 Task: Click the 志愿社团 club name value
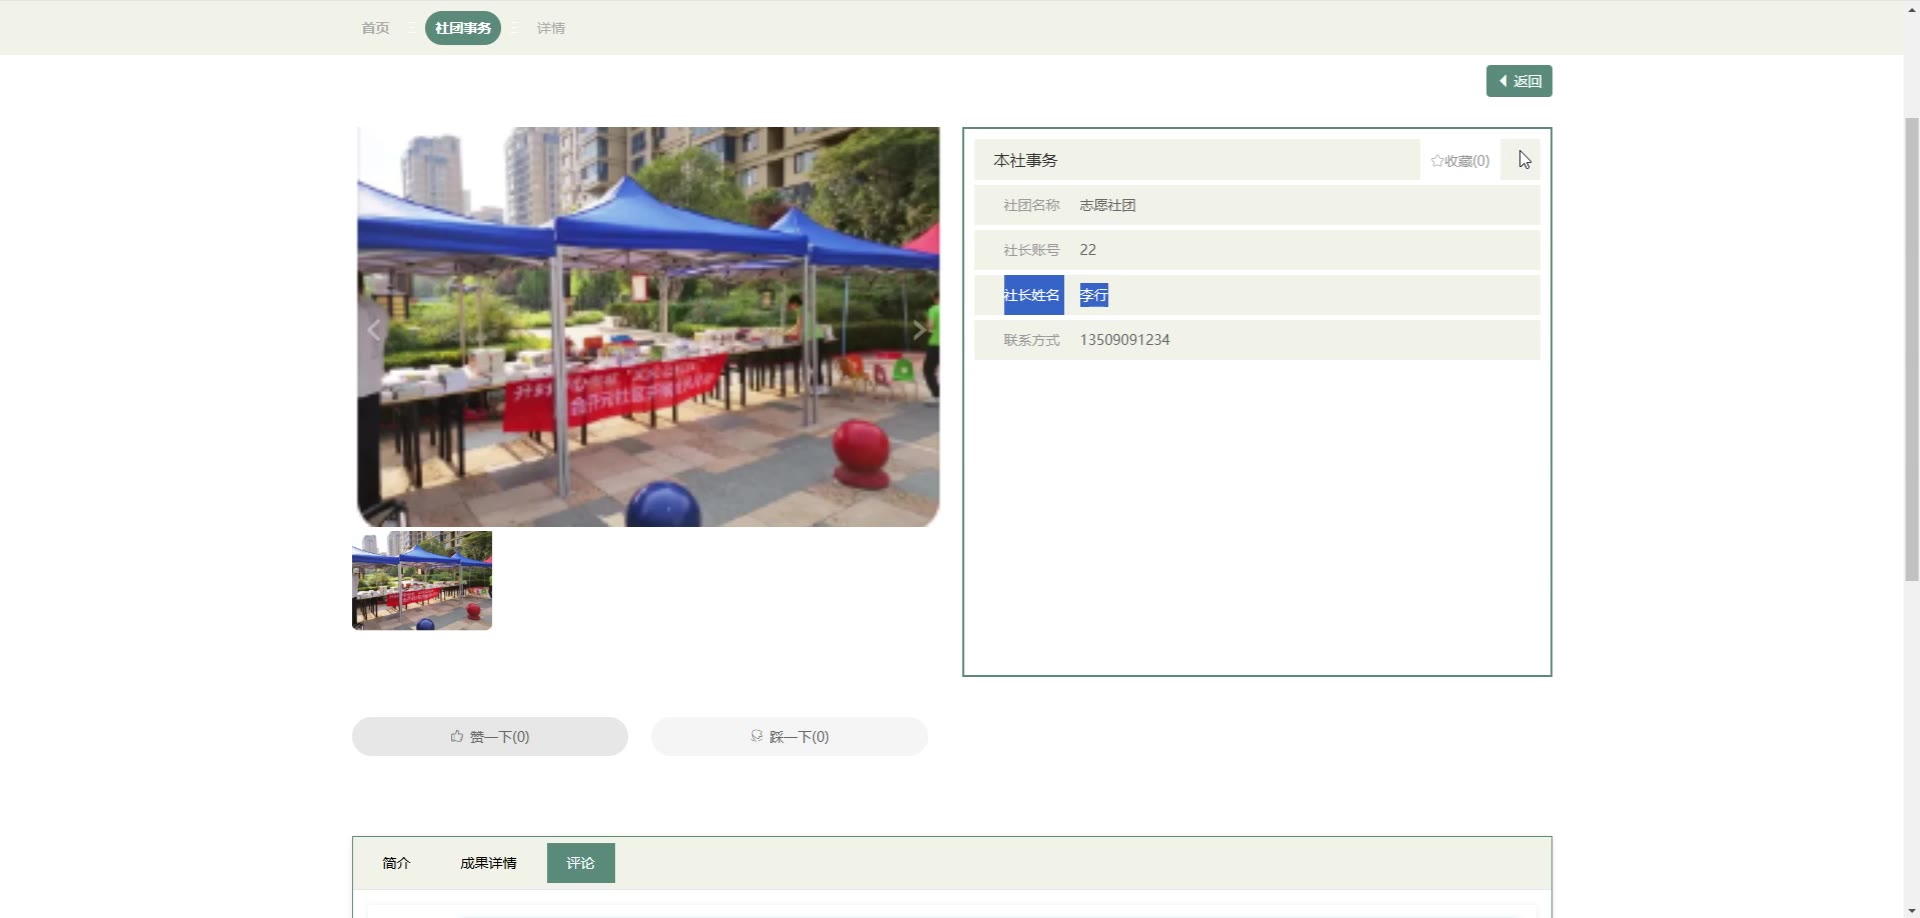pos(1108,205)
